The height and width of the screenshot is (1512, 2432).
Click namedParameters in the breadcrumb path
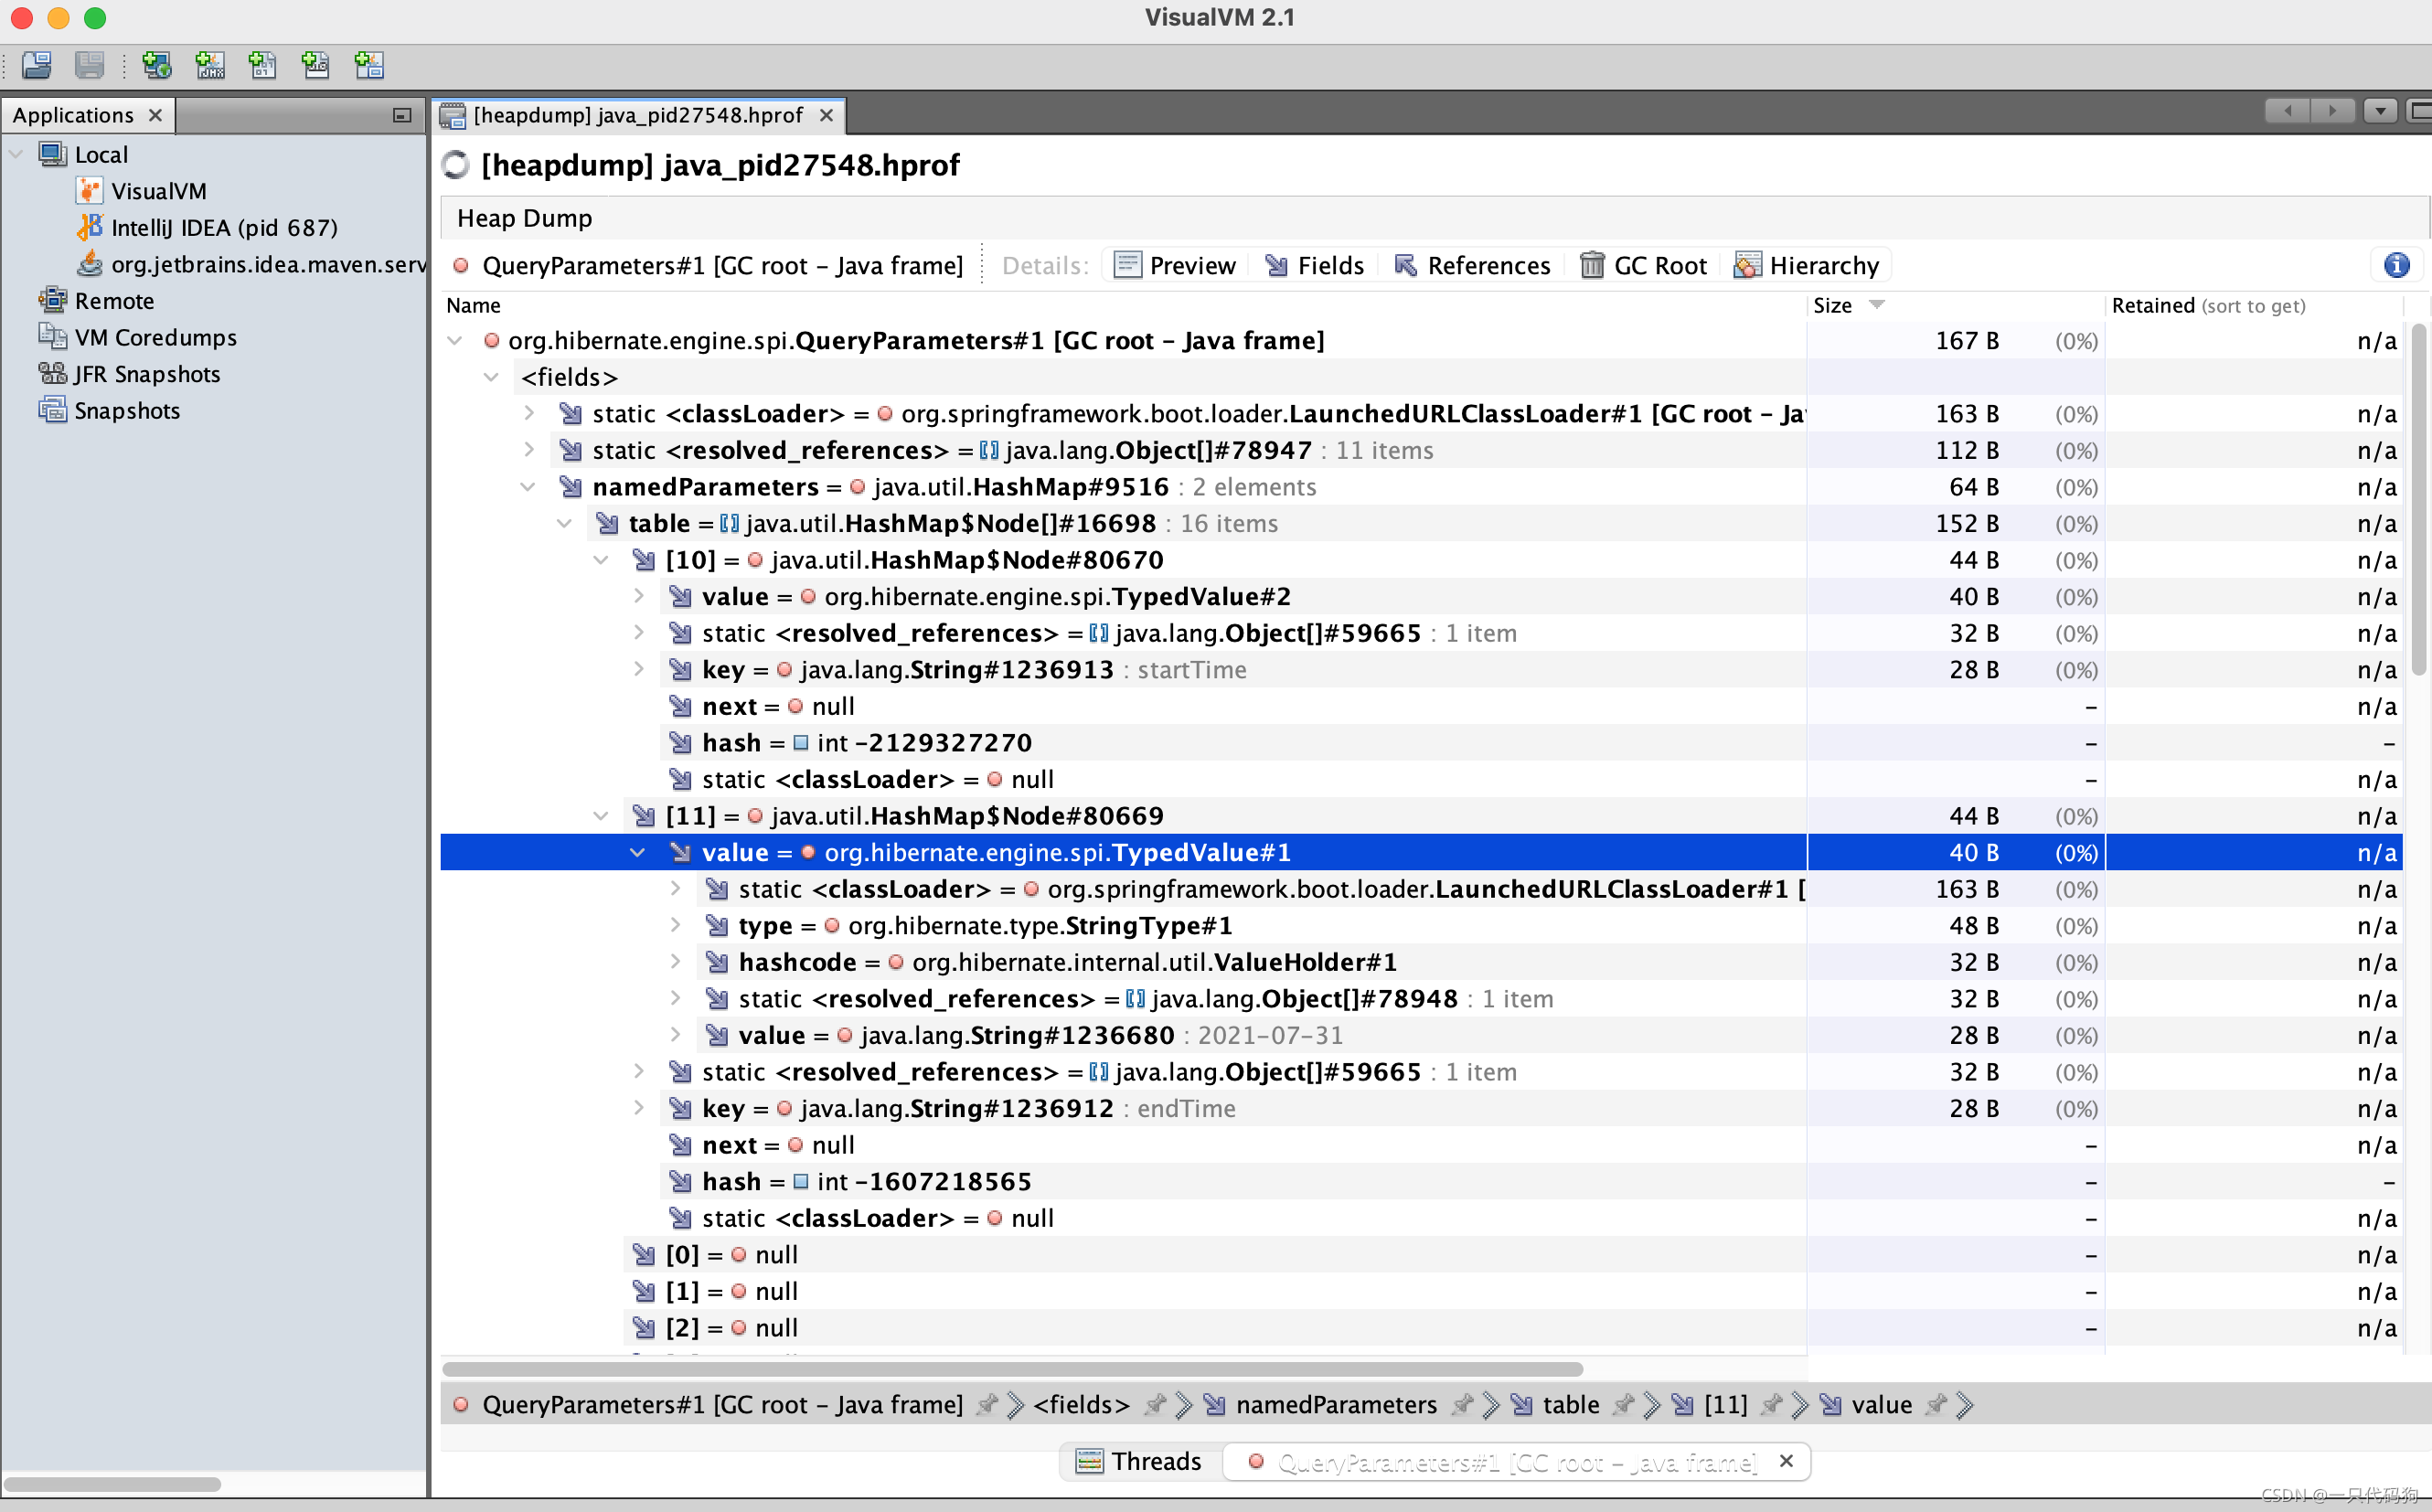pos(1335,1405)
